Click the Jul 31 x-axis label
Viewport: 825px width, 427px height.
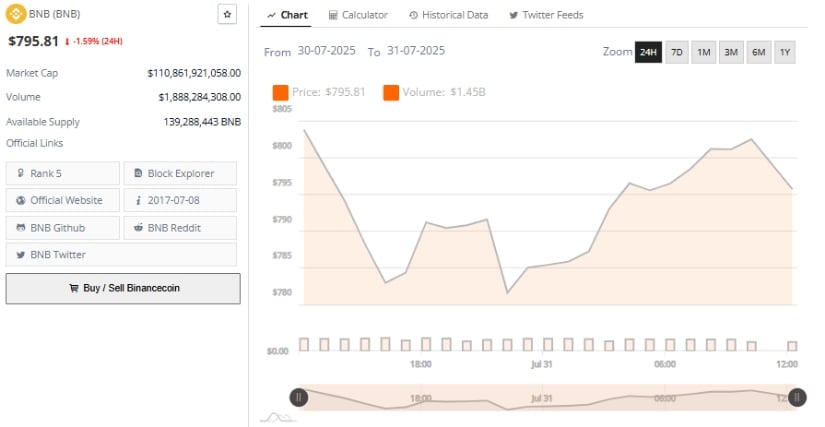pos(542,364)
